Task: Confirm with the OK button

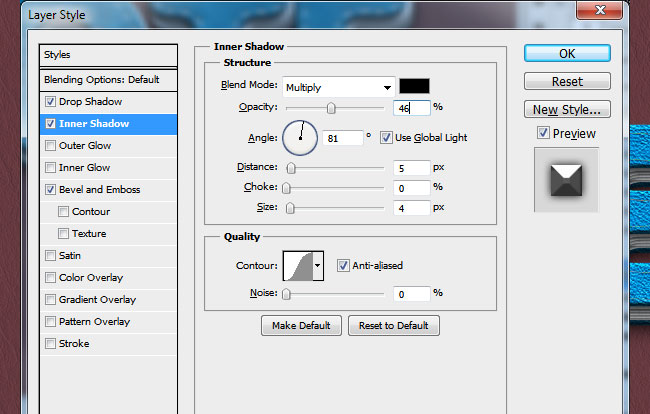Action: pos(567,53)
